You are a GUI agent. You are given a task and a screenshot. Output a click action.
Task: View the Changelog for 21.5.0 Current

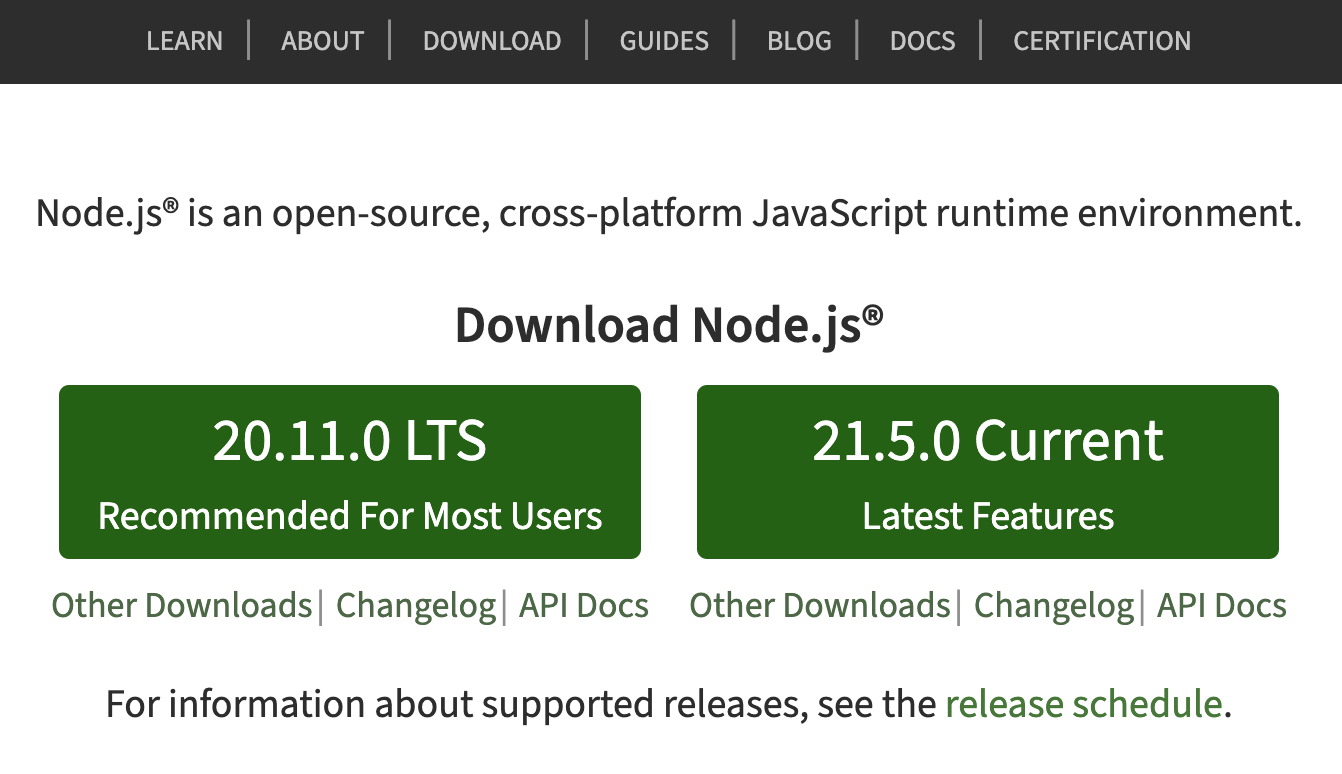pyautogui.click(x=1054, y=605)
